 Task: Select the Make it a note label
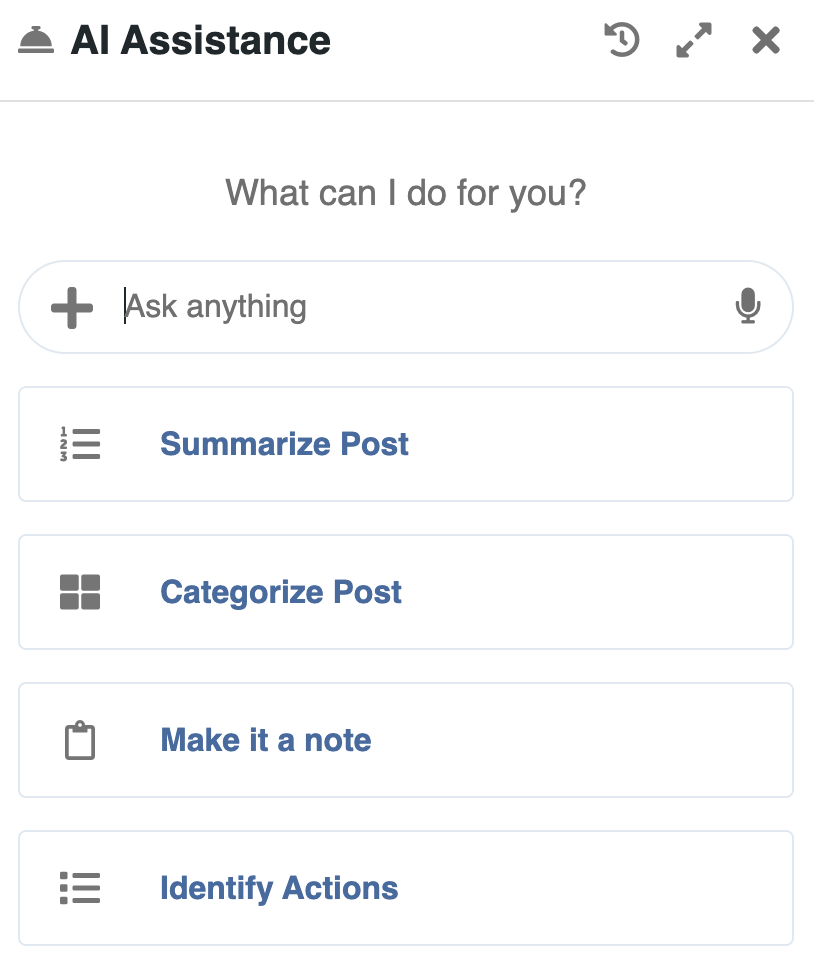pos(266,741)
